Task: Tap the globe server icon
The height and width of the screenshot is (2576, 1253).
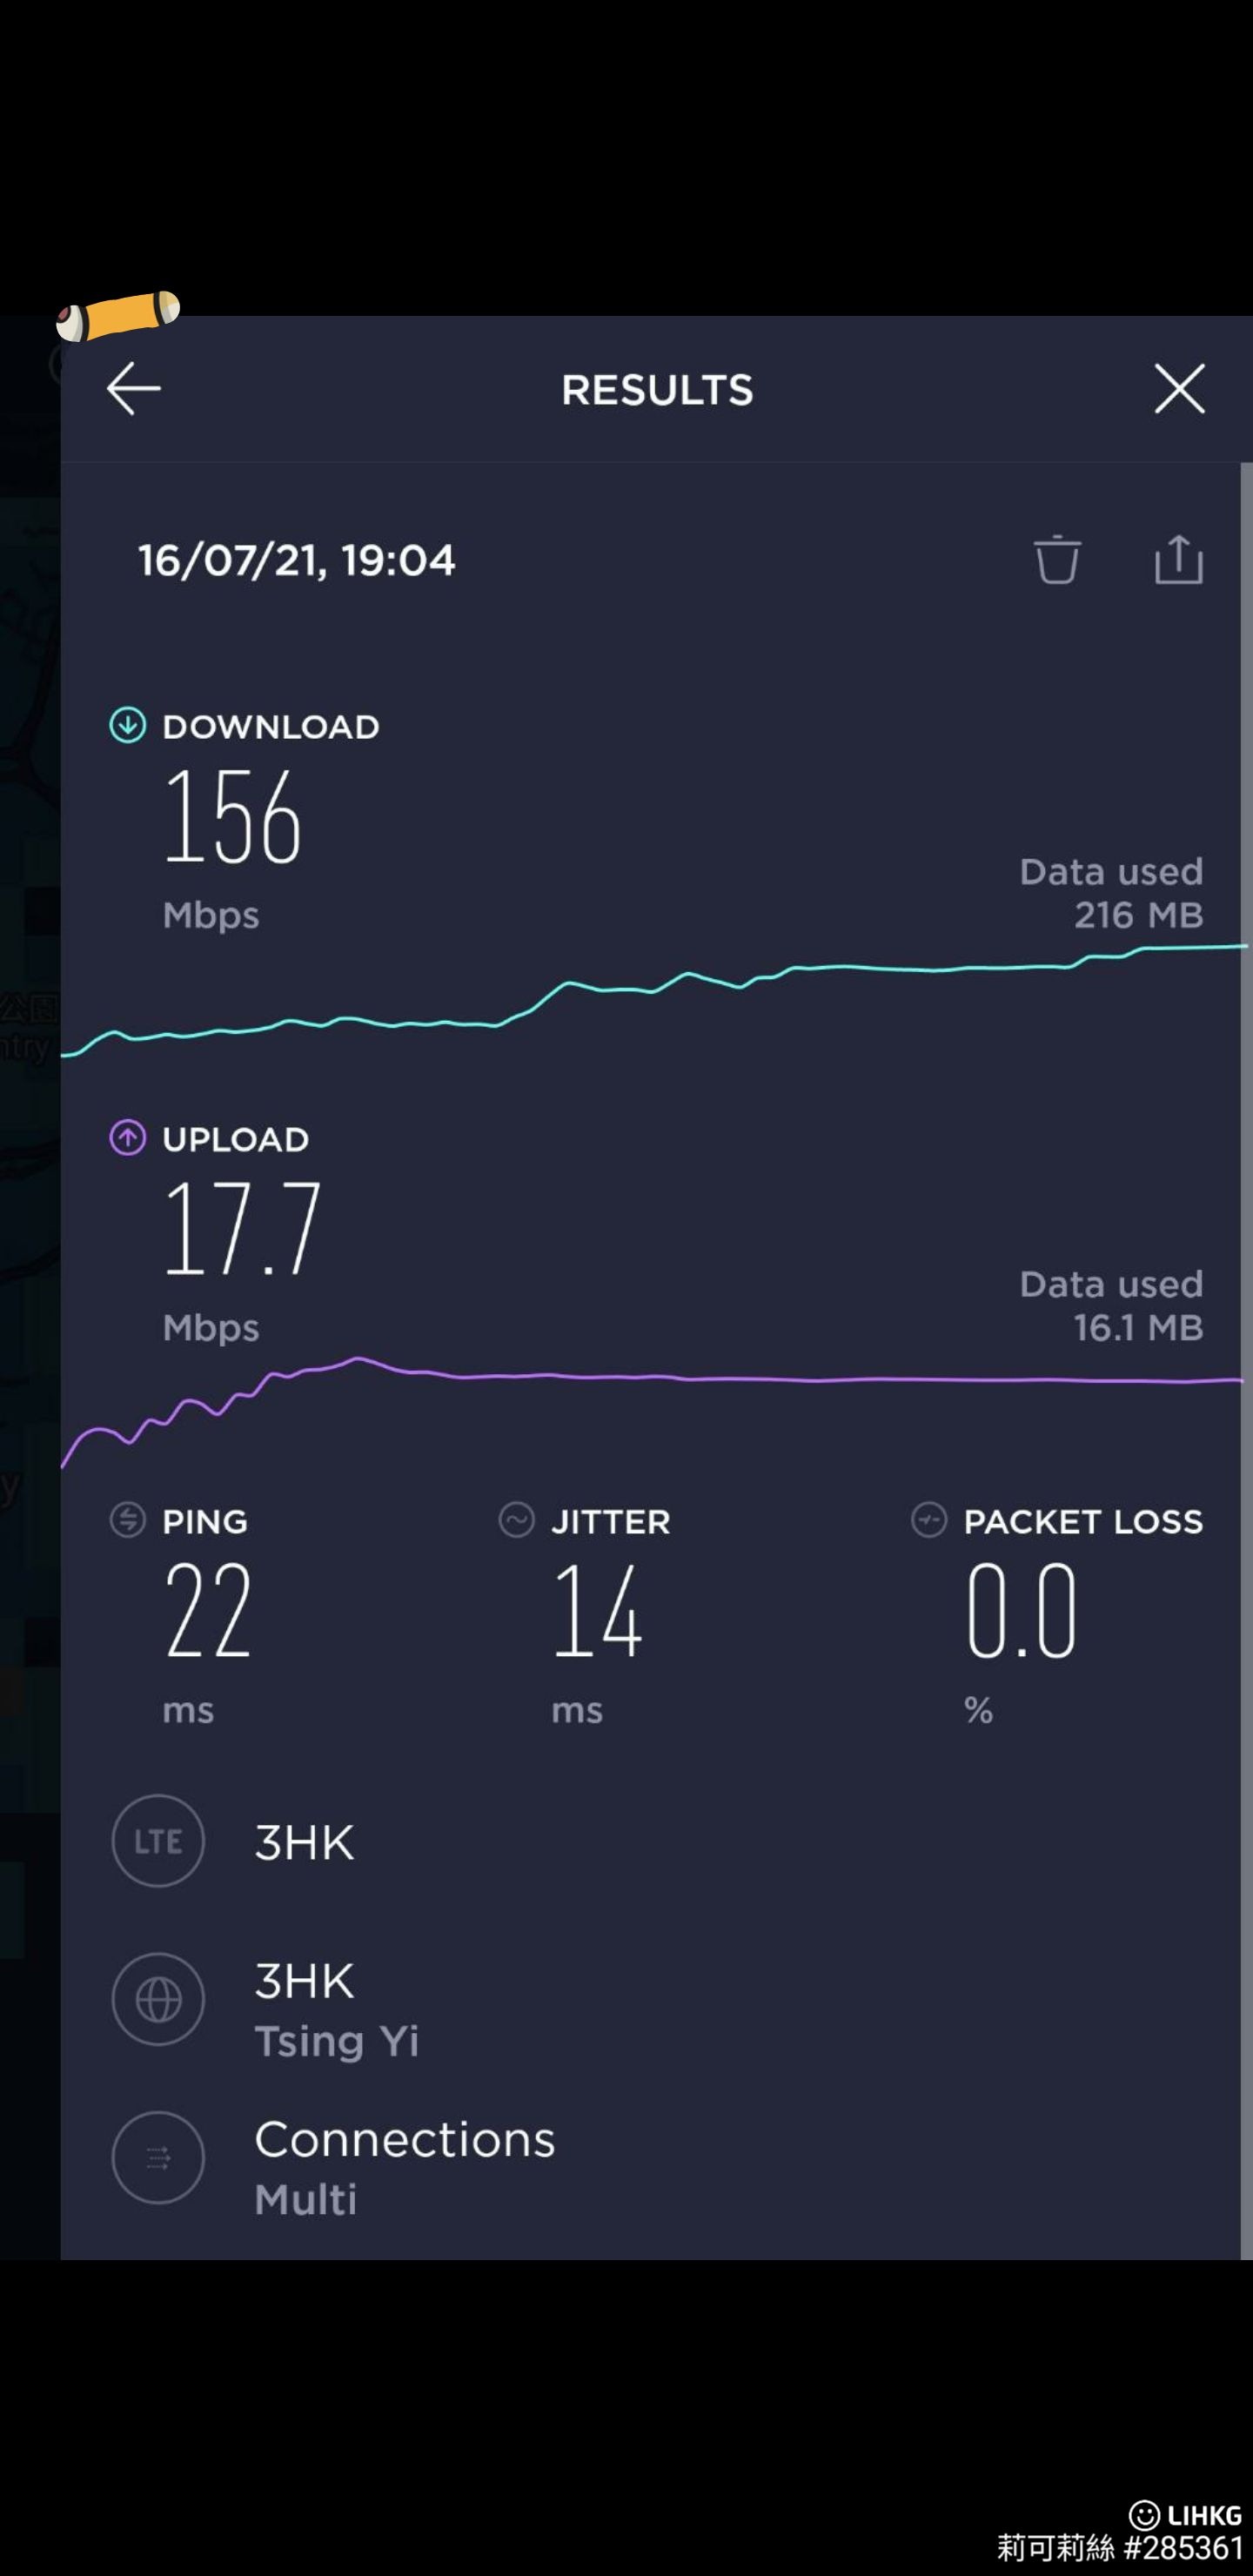Action: (158, 2000)
